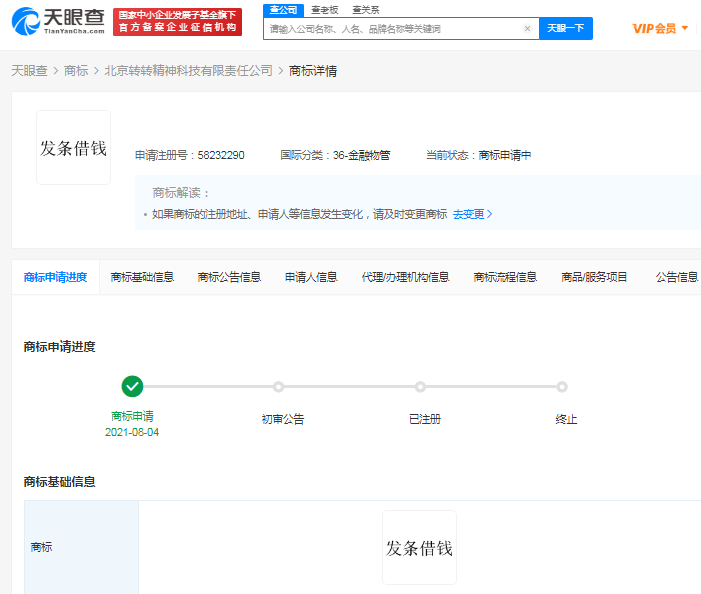This screenshot has height=594, width=701.
Task: Click the 商标基础信息 section heading
Action: click(x=59, y=481)
